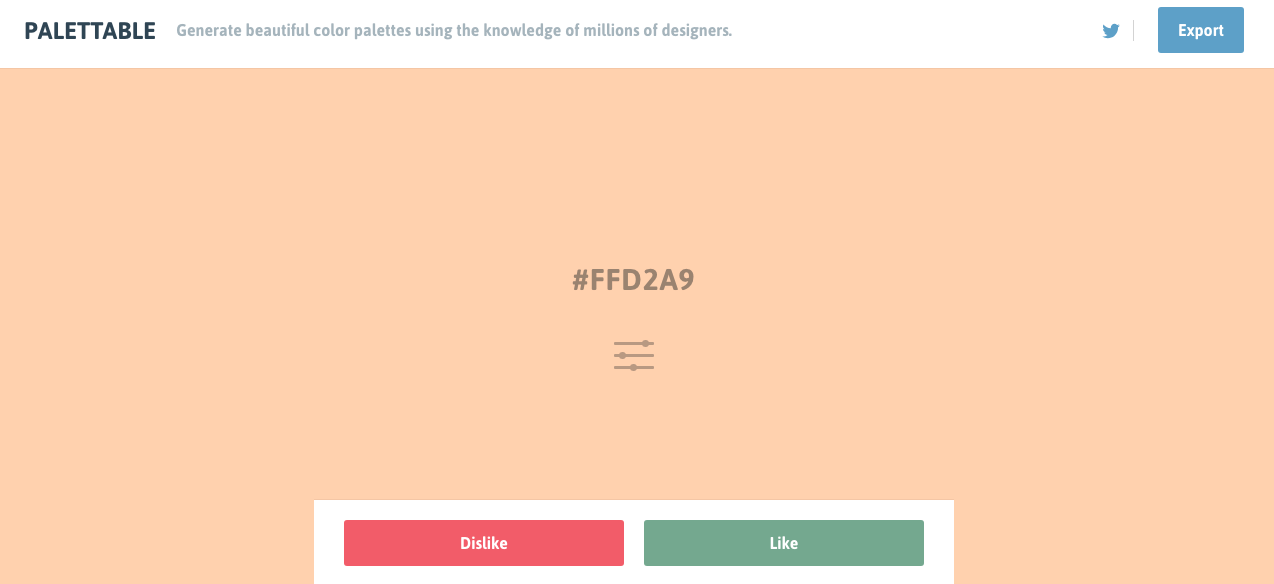
Task: Click the divider beside the Twitter icon
Action: (x=1133, y=31)
